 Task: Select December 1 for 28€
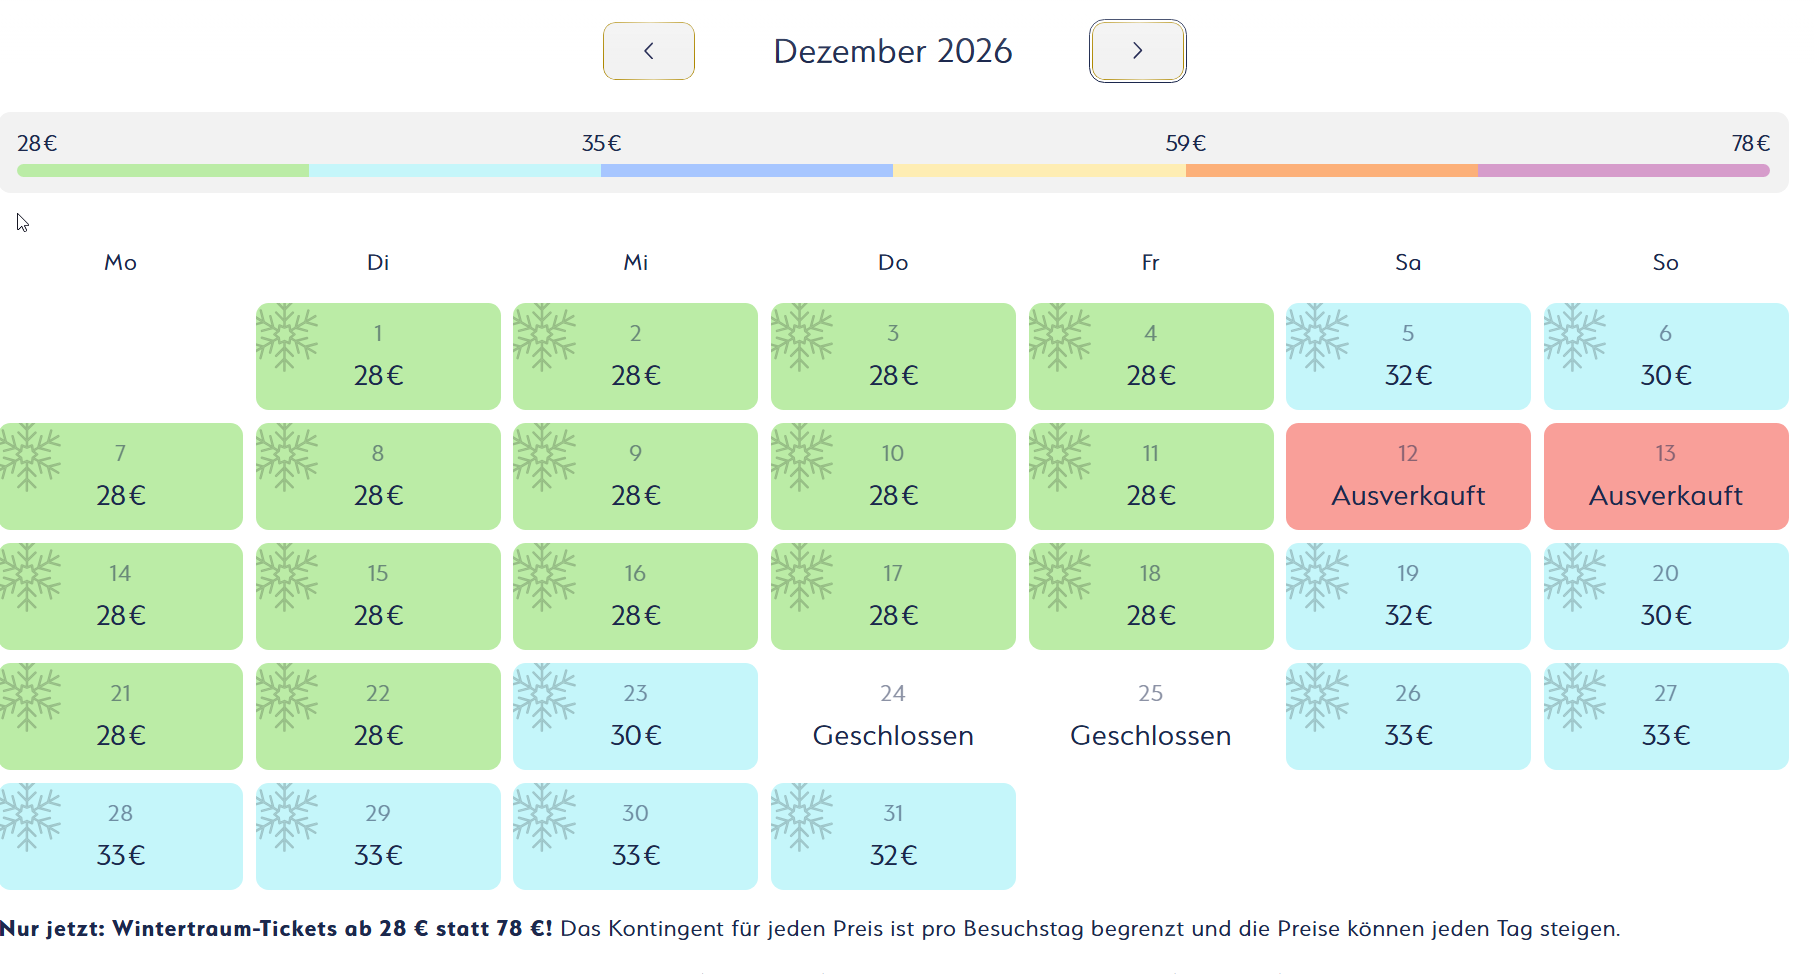click(378, 356)
